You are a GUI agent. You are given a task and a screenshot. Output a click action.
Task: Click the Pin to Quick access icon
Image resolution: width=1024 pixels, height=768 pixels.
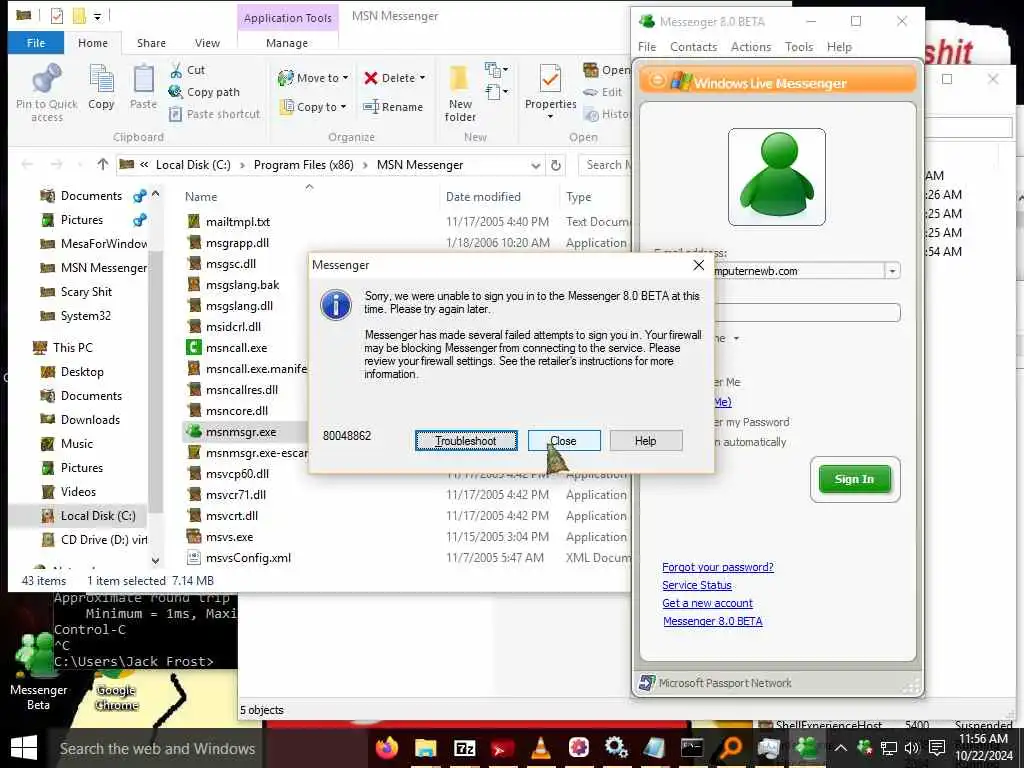(46, 80)
